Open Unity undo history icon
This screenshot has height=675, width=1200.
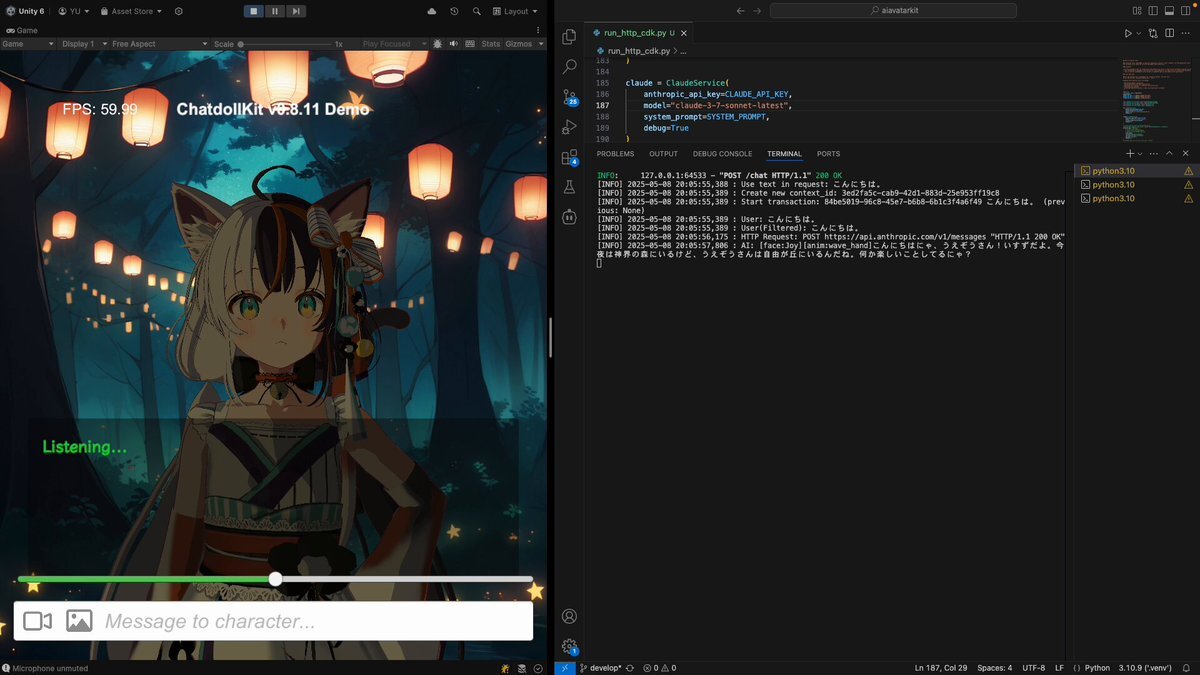[454, 11]
